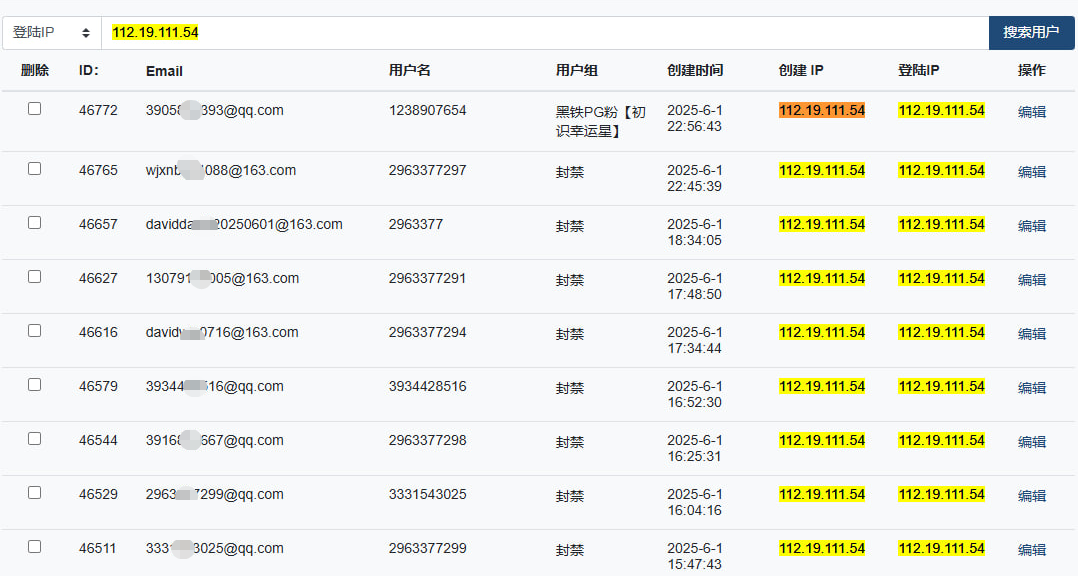
Task: Click the 用户组 column header
Action: [x=577, y=70]
